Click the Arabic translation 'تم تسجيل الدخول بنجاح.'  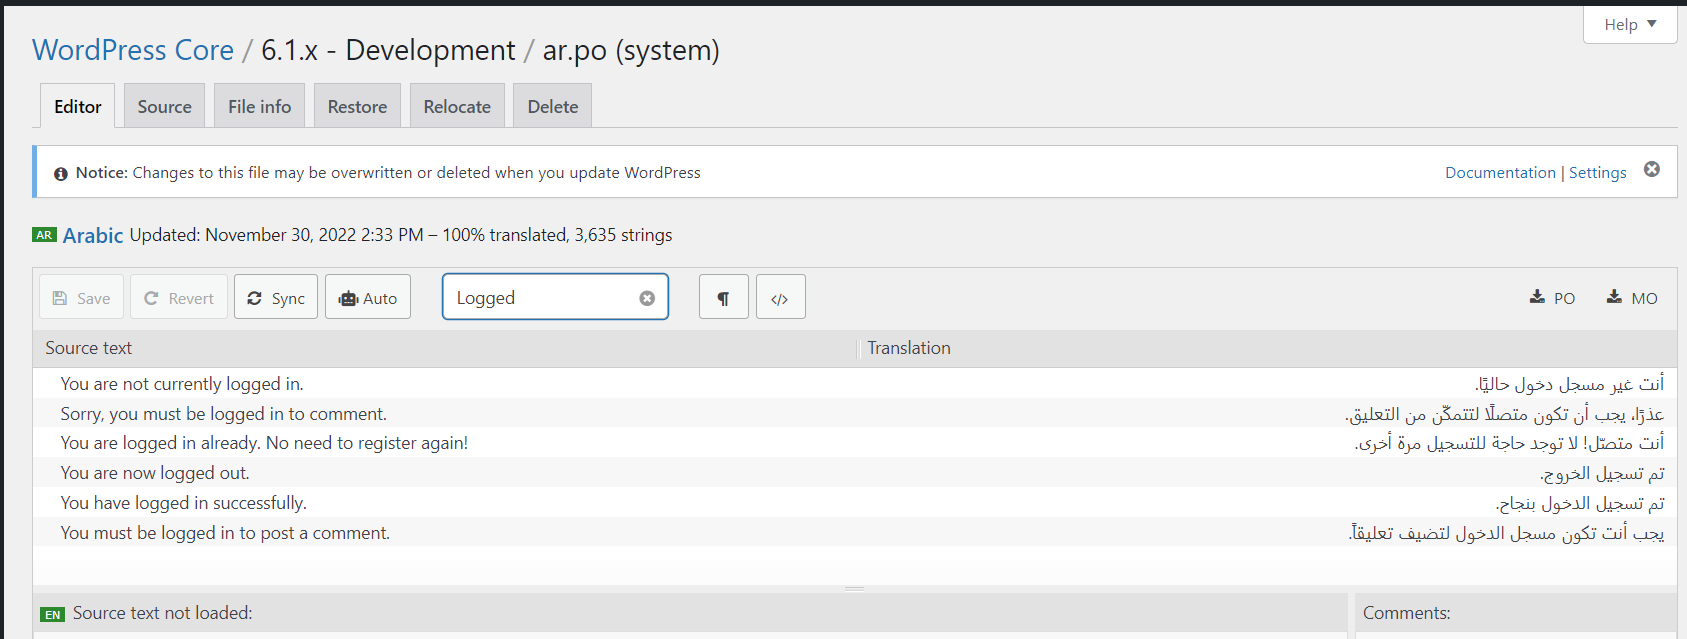click(x=1581, y=504)
